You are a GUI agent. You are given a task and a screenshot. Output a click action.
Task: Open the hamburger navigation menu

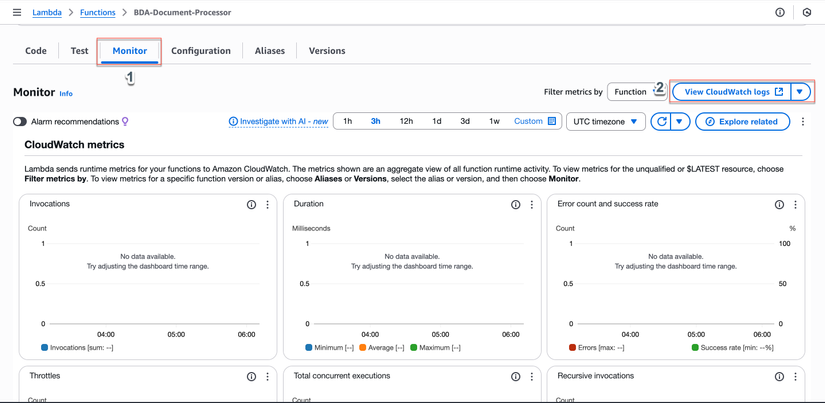click(x=17, y=13)
